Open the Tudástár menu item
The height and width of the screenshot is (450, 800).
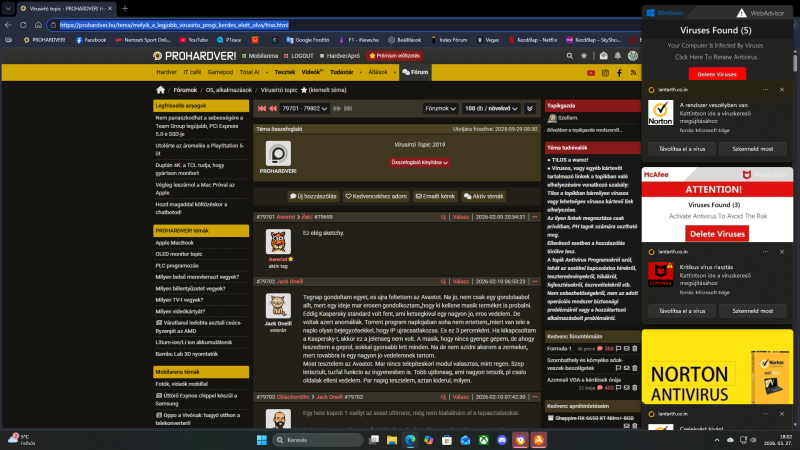pos(342,72)
